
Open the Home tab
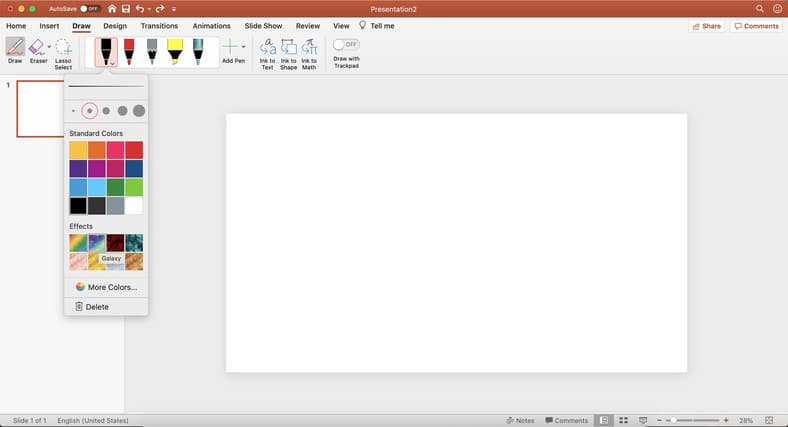coord(16,26)
